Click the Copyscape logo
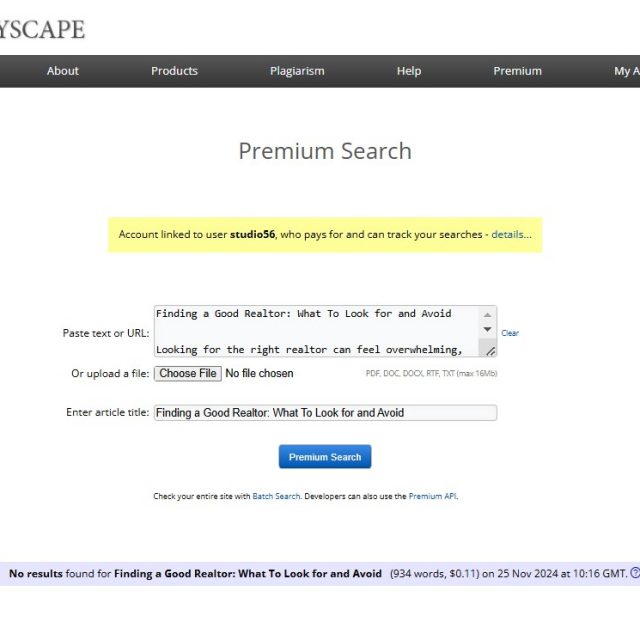Screen dimensions: 640x640 (42, 29)
